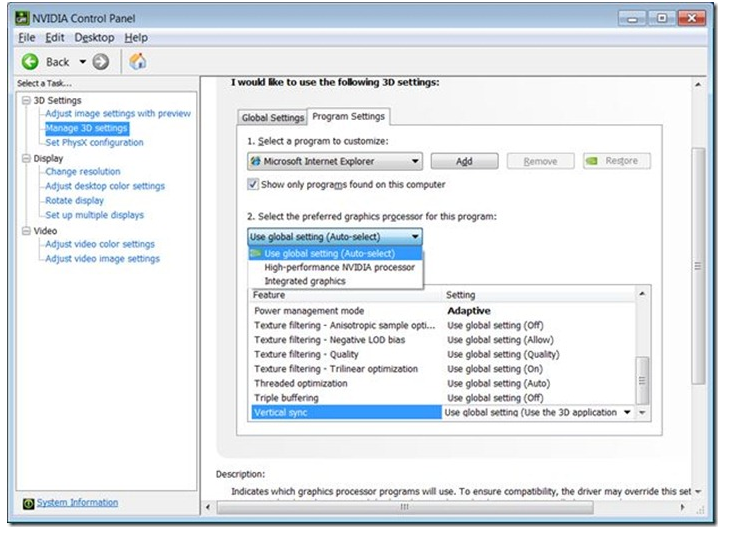This screenshot has height=534, width=729.
Task: Click the Forward arrow icon in toolbar
Action: (x=100, y=62)
